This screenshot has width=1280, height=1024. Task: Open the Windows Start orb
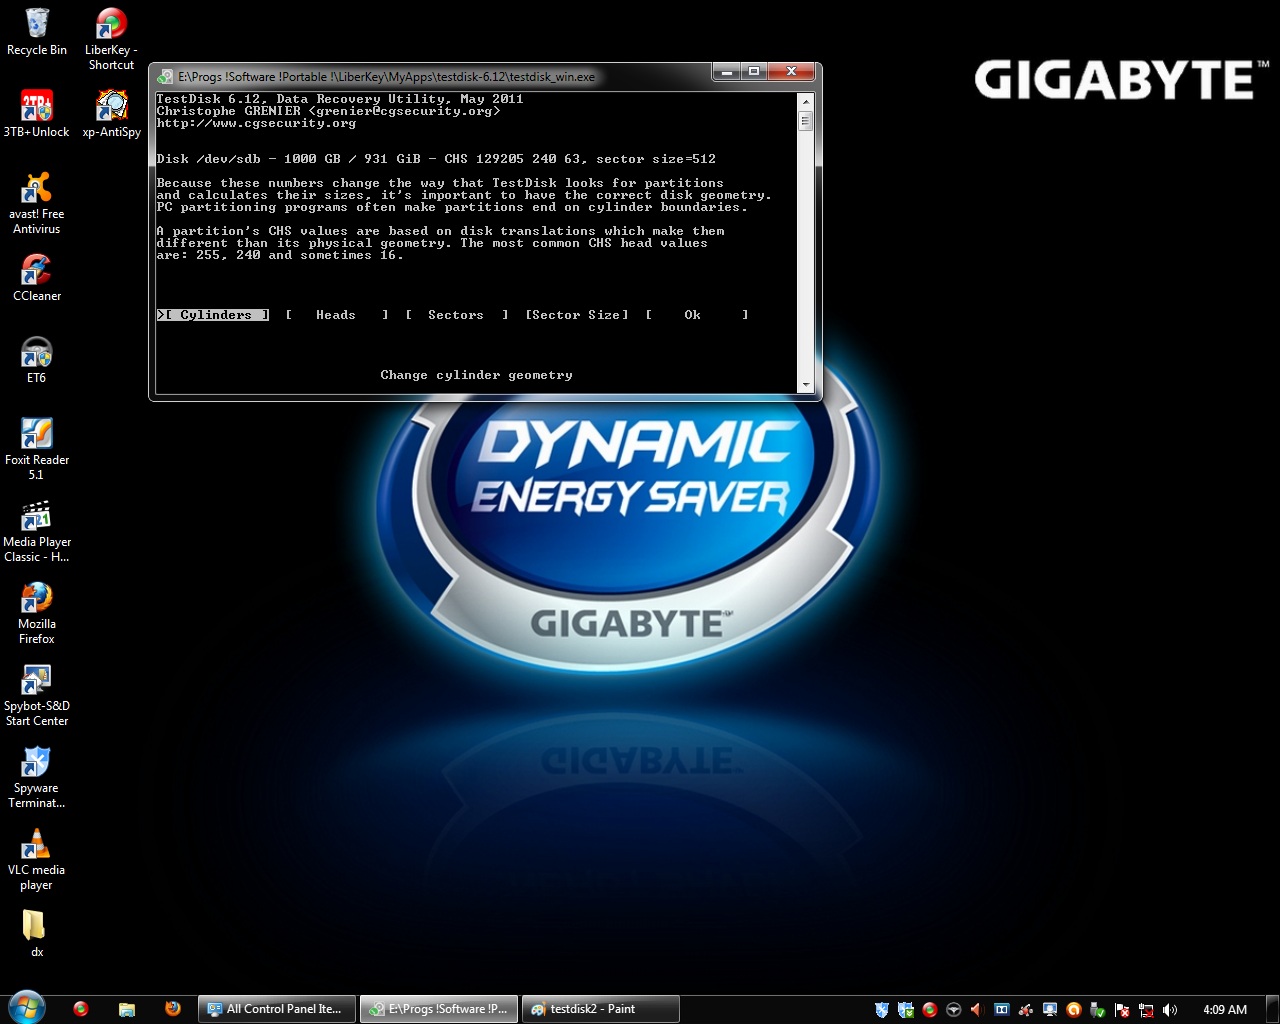pos(26,1008)
